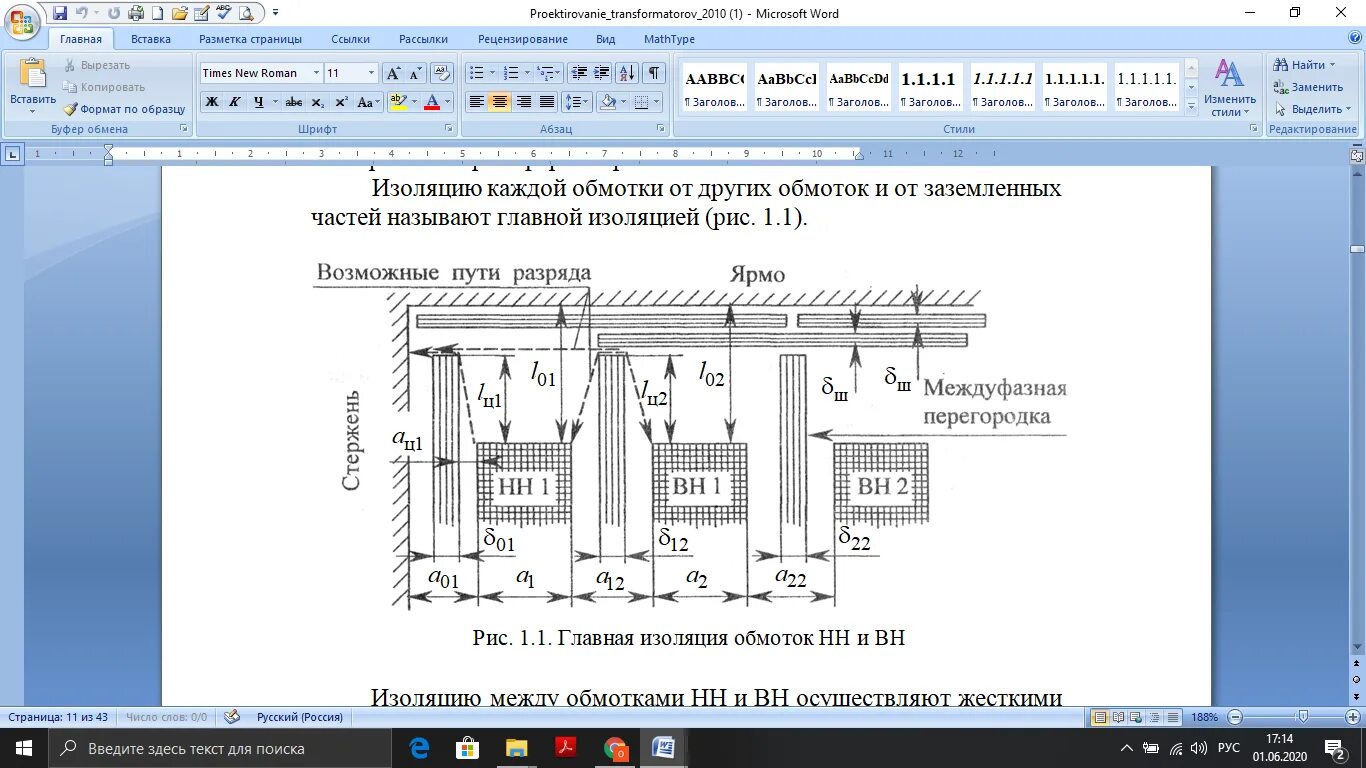Image resolution: width=1366 pixels, height=768 pixels.
Task: Click the Word help question mark icon
Action: tap(1355, 38)
